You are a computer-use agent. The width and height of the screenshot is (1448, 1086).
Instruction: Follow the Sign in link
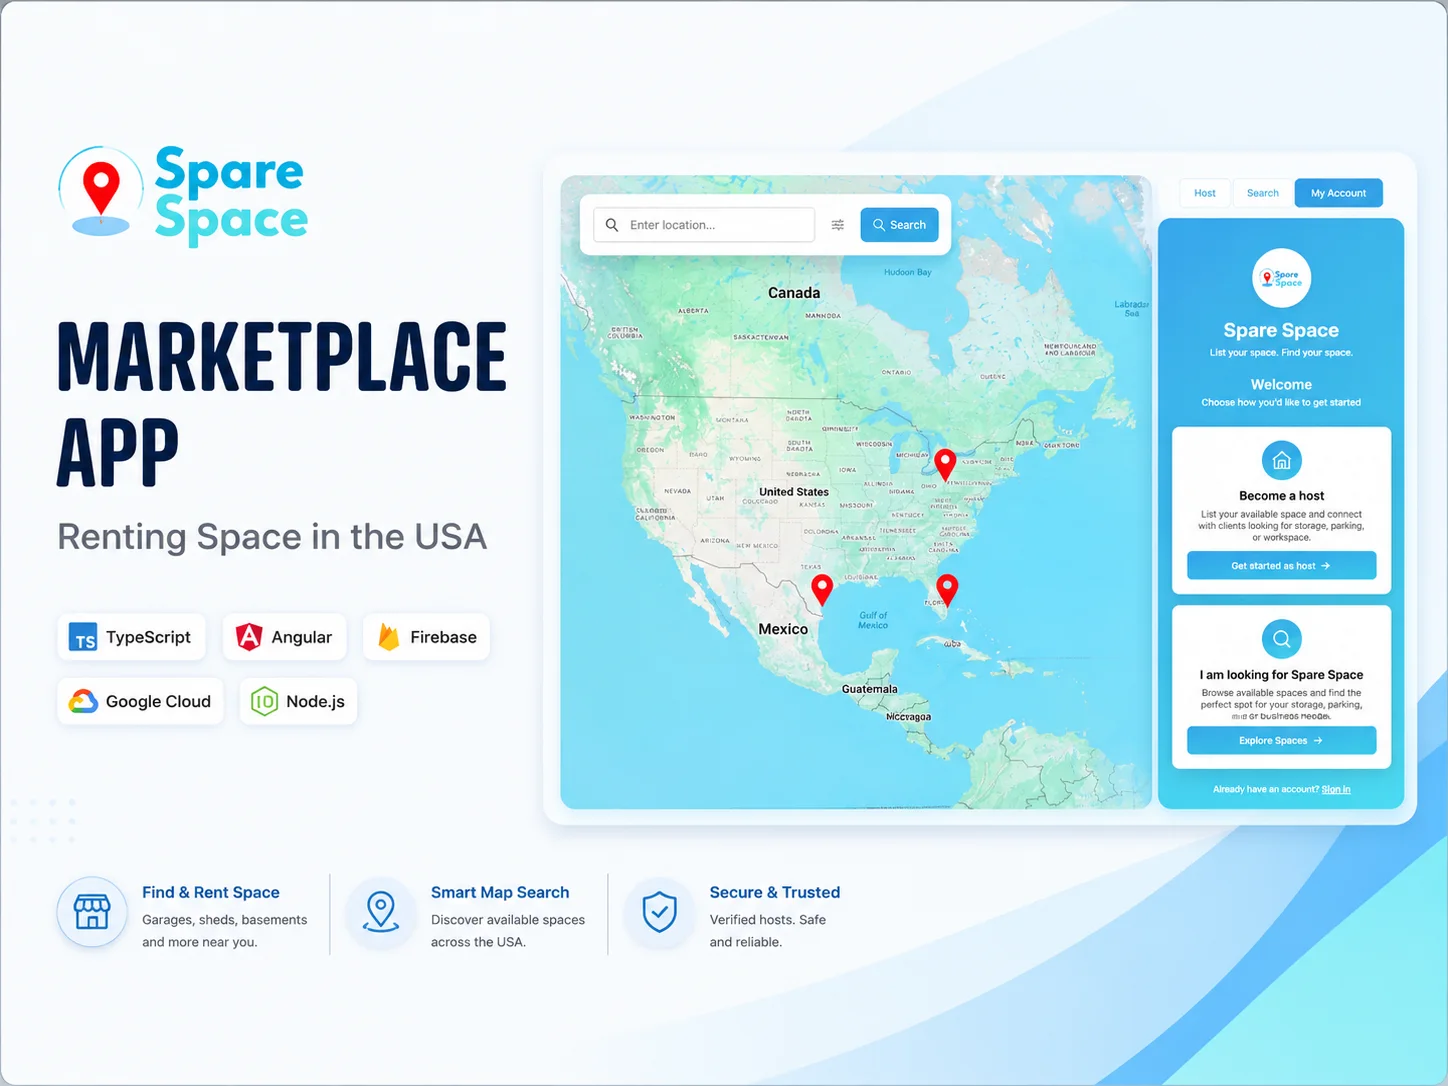(x=1336, y=790)
